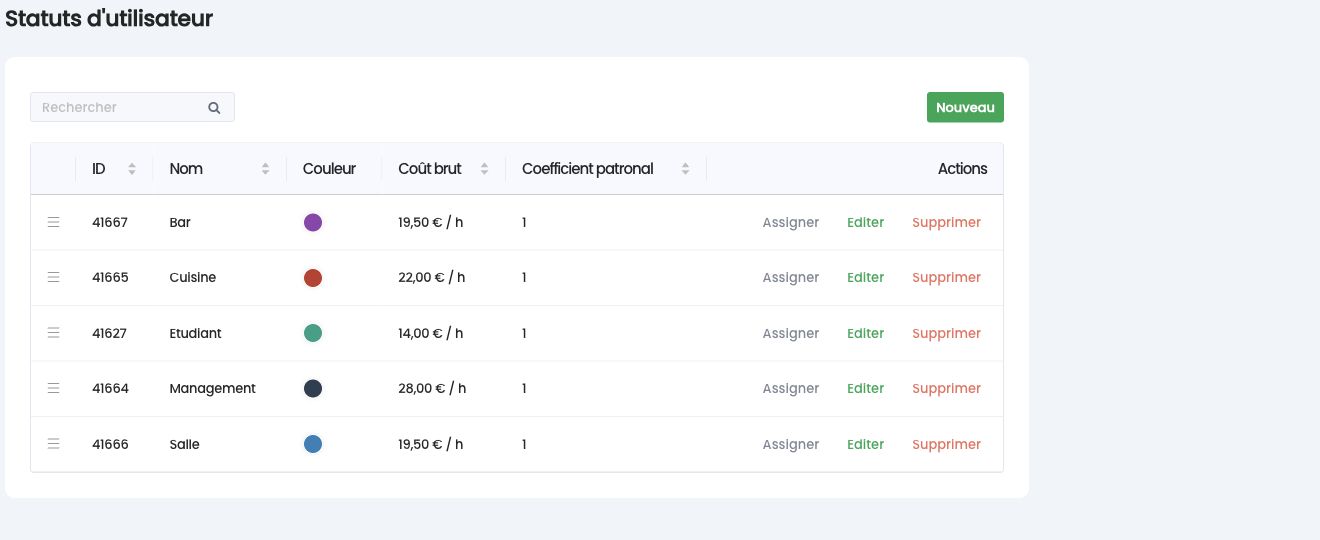Click the name cell Etudiant
This screenshot has width=1320, height=540.
pyautogui.click(x=196, y=333)
